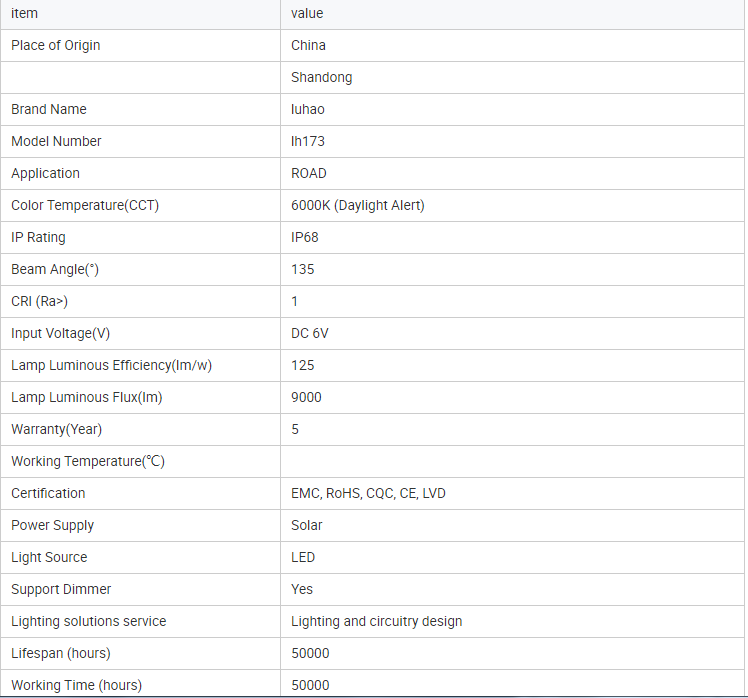
Task: Select the 'DC 6V' input voltage value
Action: (309, 333)
